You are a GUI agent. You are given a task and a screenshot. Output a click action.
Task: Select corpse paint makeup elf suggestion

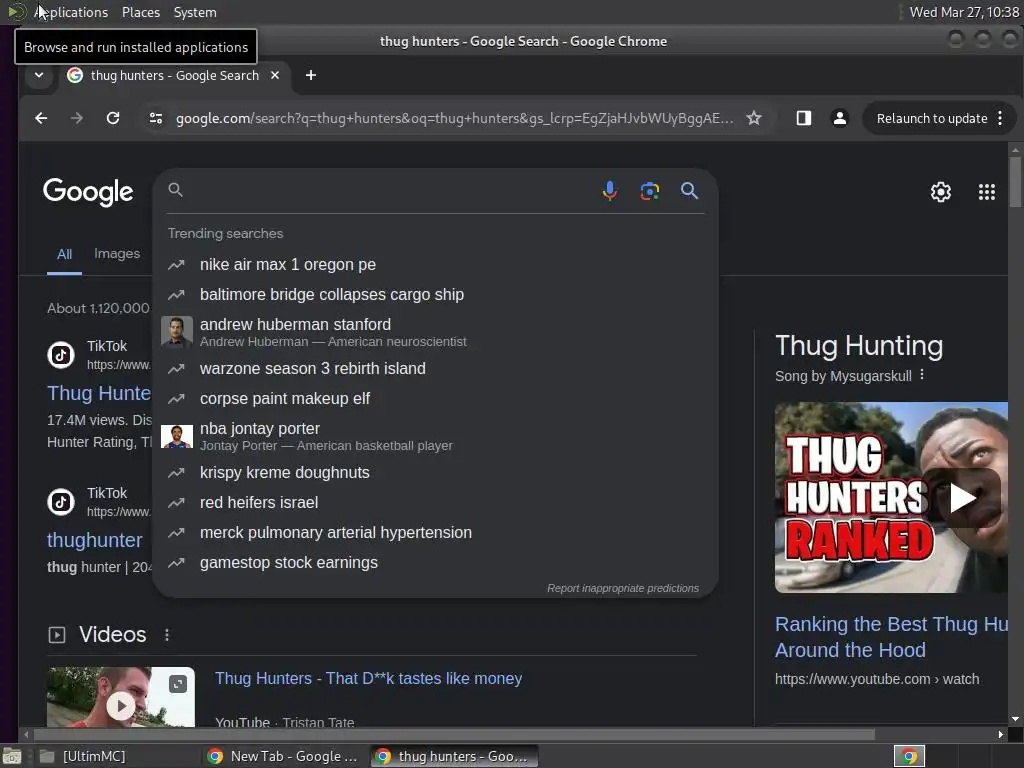click(436, 398)
